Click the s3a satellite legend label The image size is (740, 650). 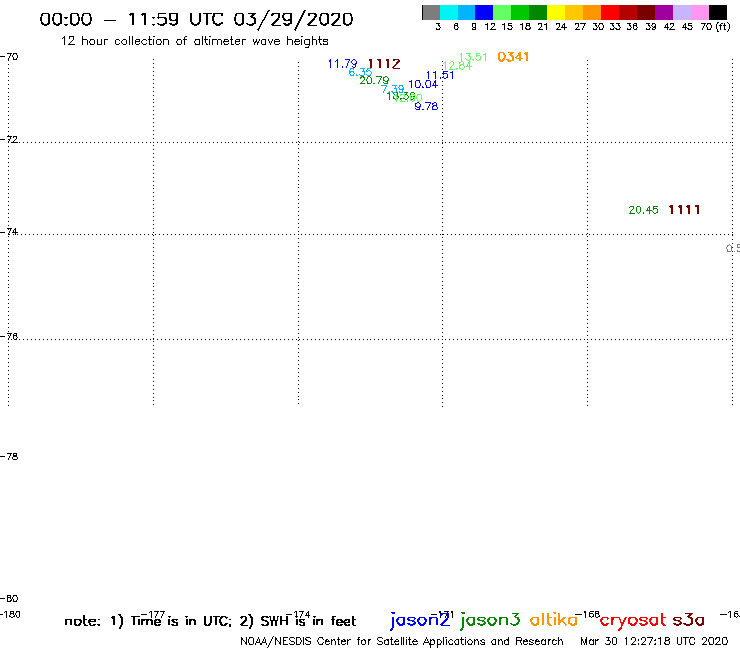[688, 620]
